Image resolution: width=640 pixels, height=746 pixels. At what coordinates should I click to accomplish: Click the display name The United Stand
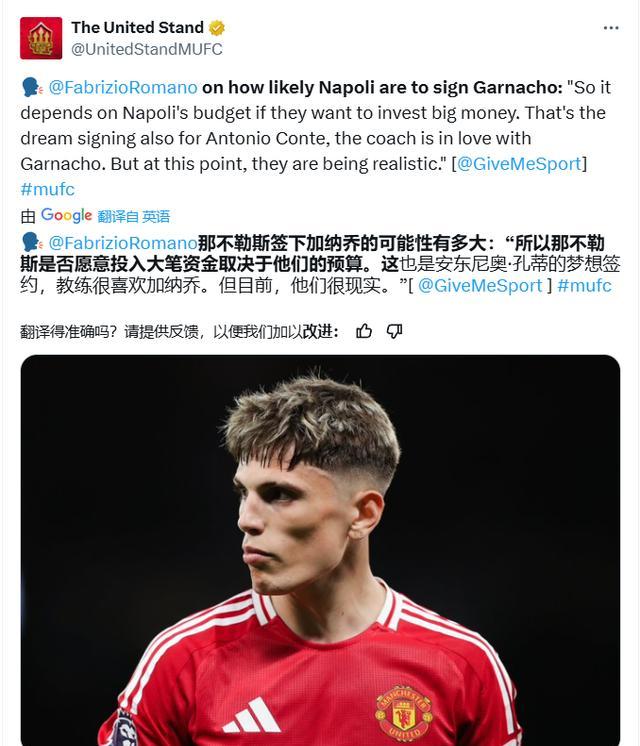pos(137,28)
